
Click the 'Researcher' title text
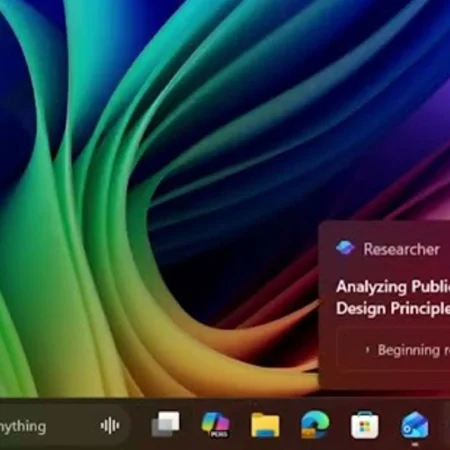tap(401, 249)
